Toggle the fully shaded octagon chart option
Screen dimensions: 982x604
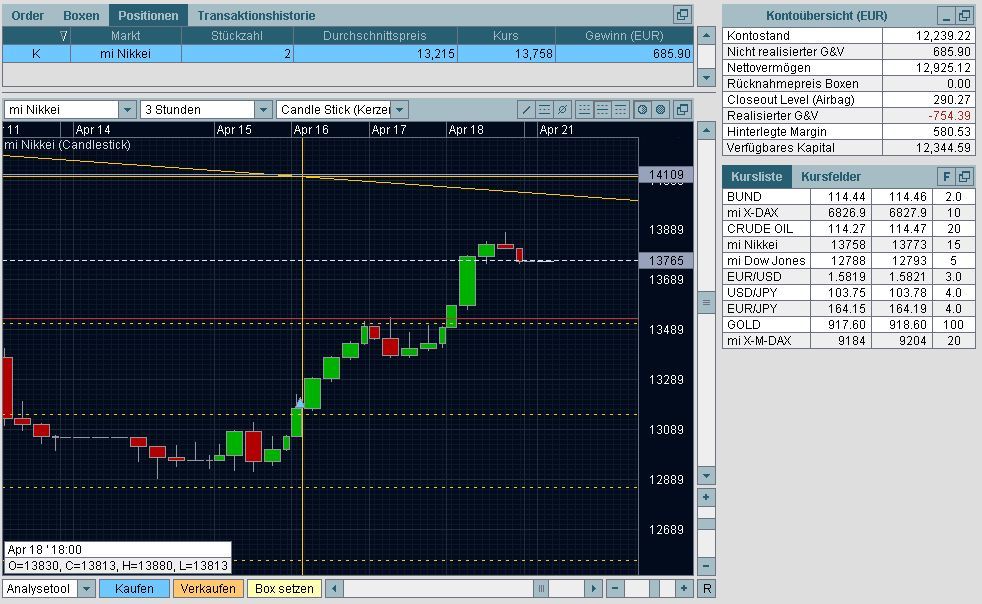click(660, 110)
